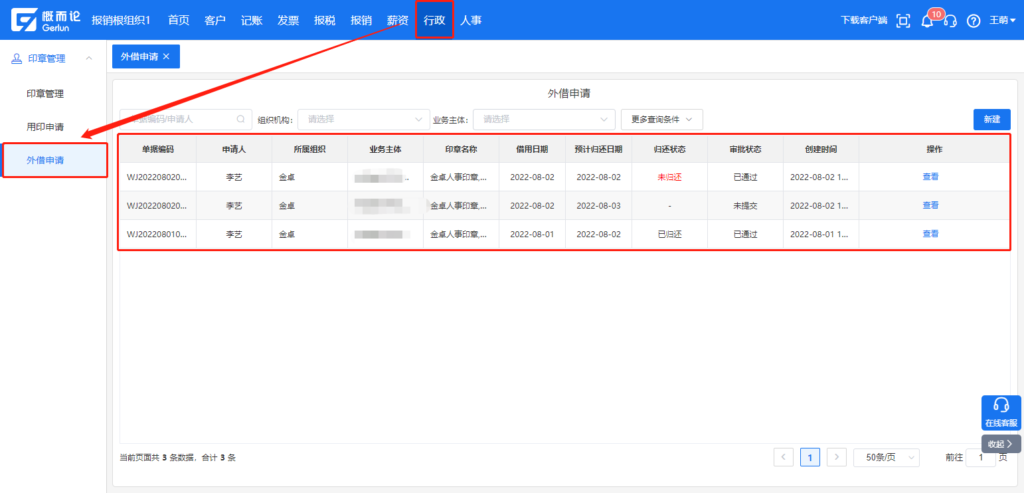Click 查看 for the 已归还 row

tap(931, 234)
